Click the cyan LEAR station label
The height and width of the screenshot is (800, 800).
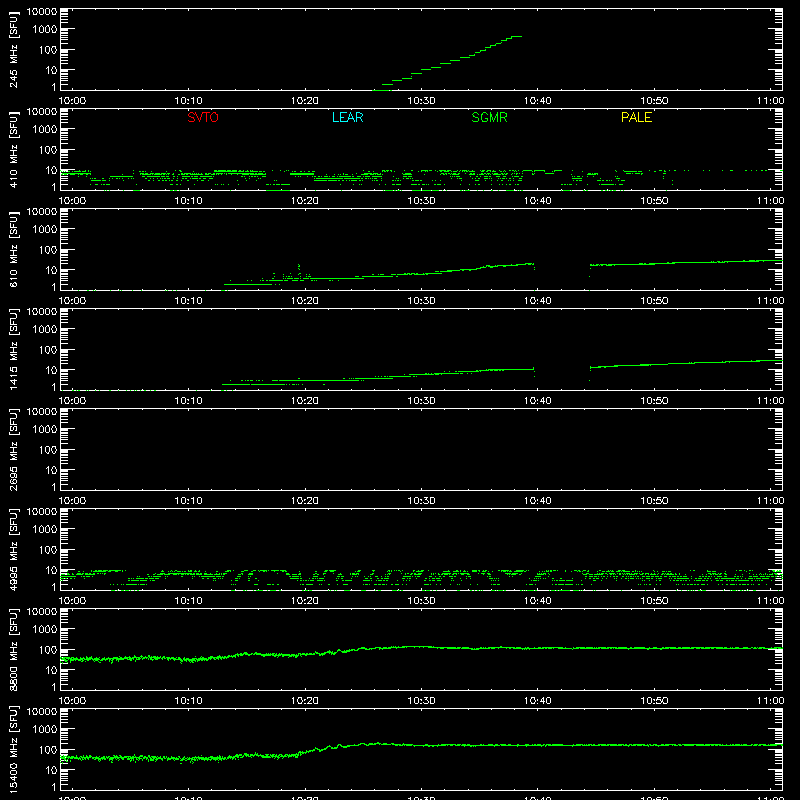coord(347,117)
